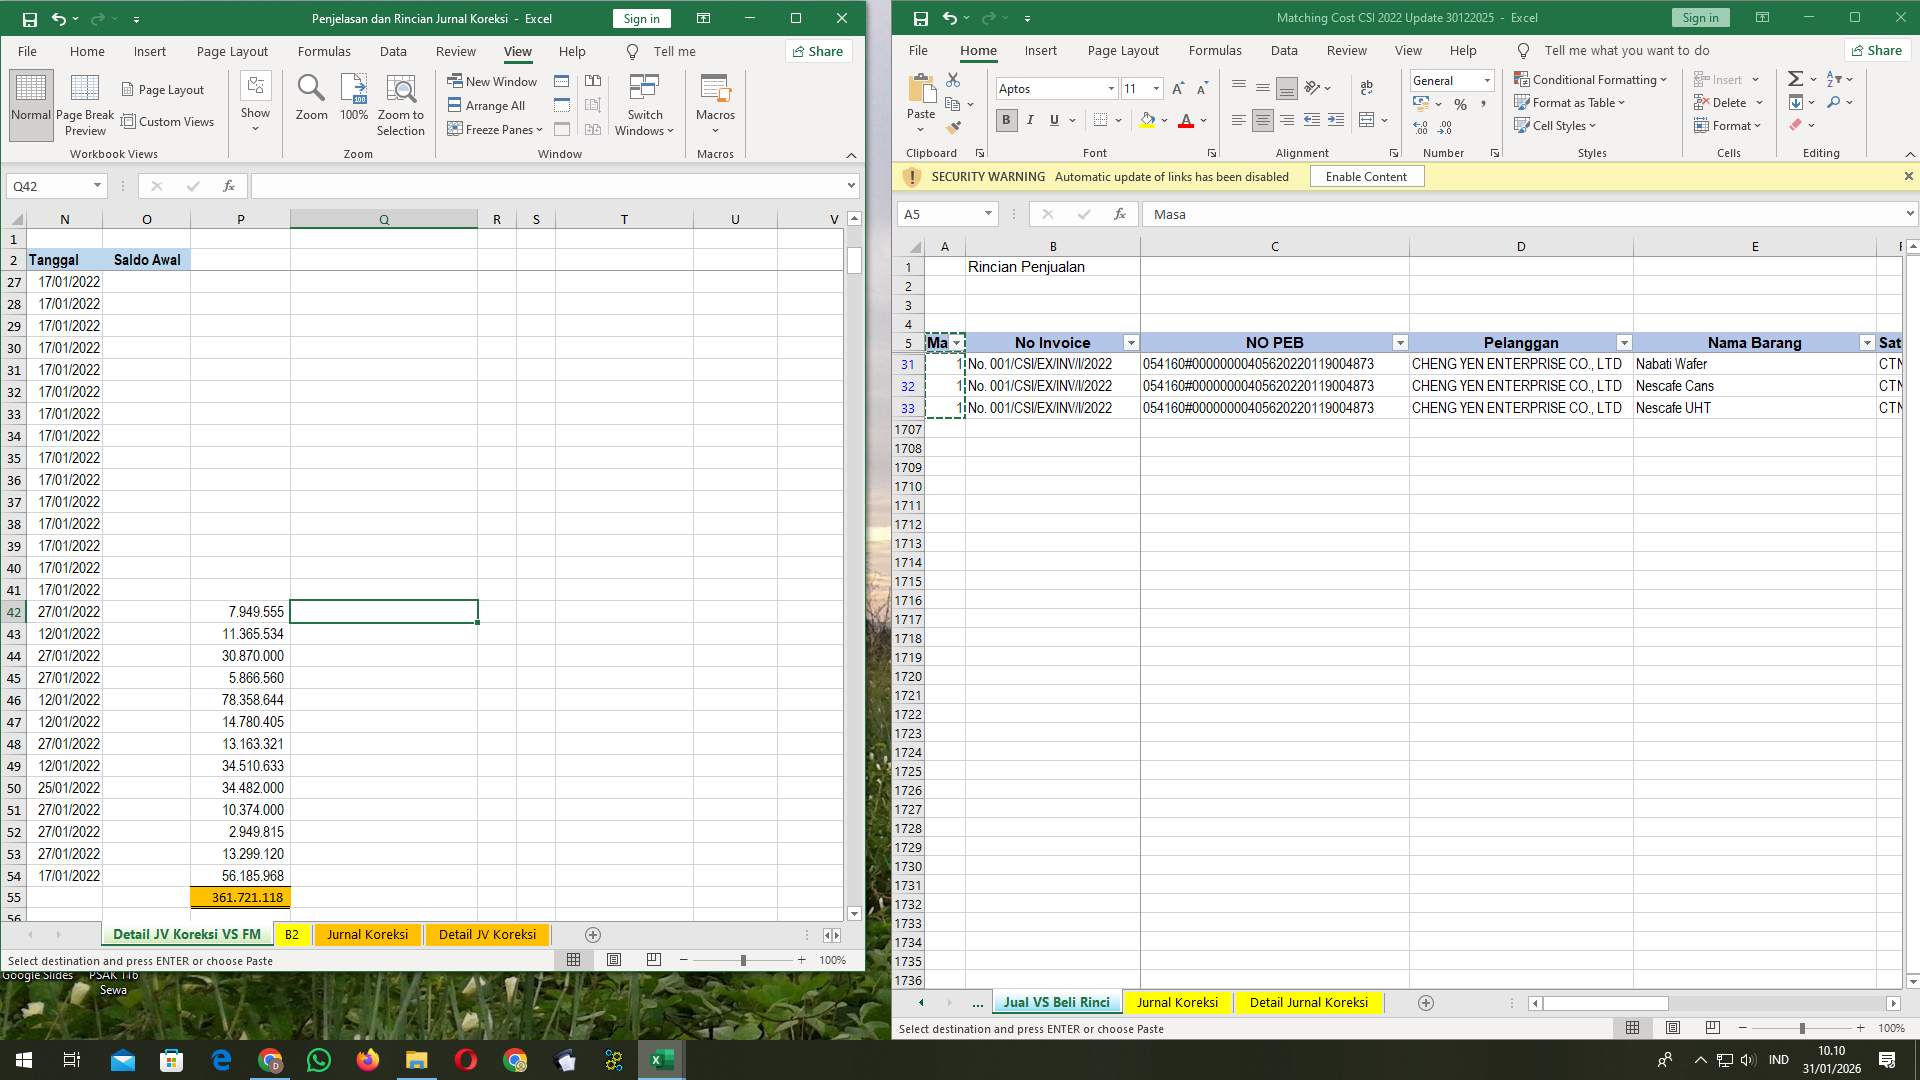Open WhatsApp from the taskbar
The height and width of the screenshot is (1080, 1920).
319,1059
